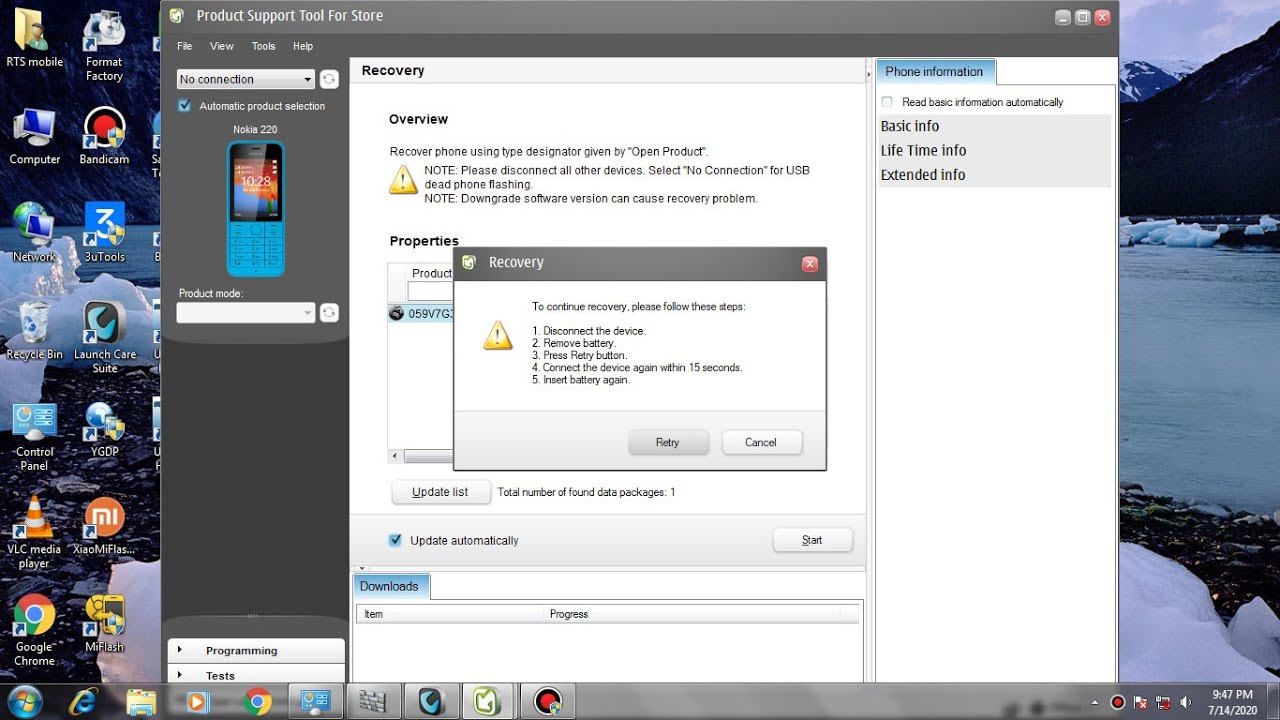Click the clock showing 9:47 PM
The height and width of the screenshot is (720, 1280).
point(1232,702)
